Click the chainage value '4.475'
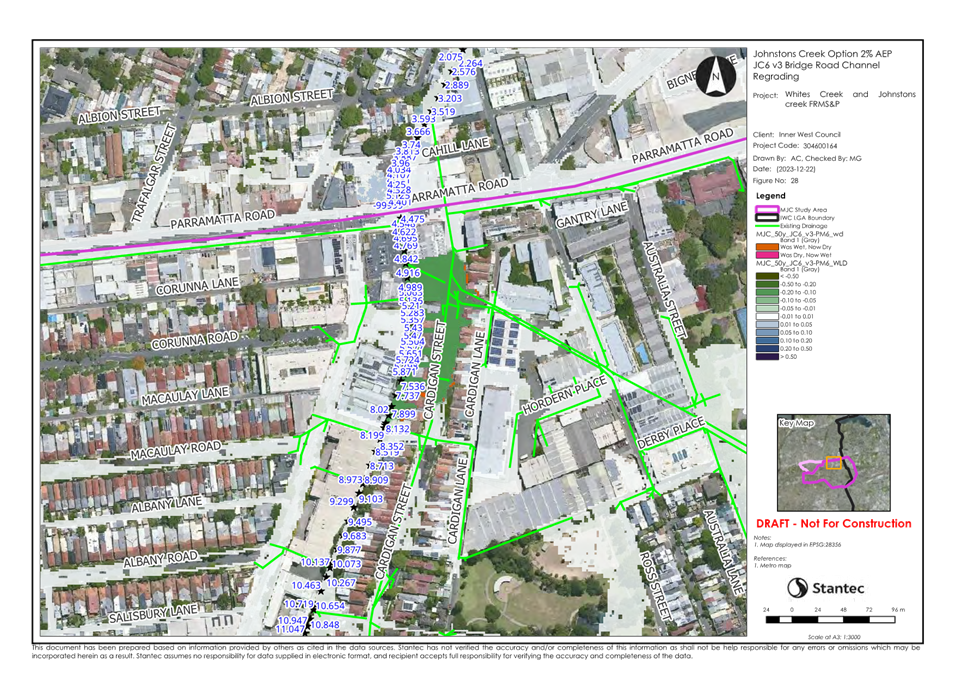 412,219
